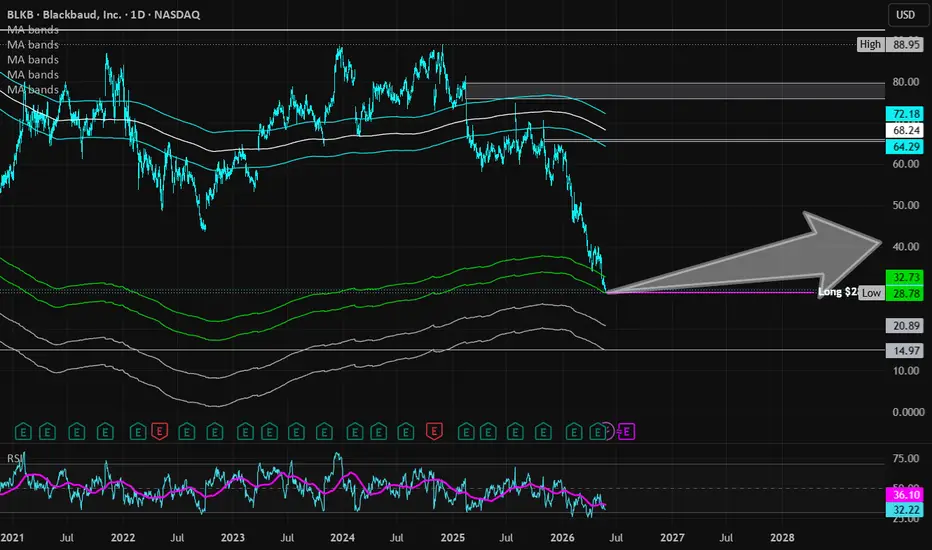Click the 2024 label on time axis

pos(342,538)
